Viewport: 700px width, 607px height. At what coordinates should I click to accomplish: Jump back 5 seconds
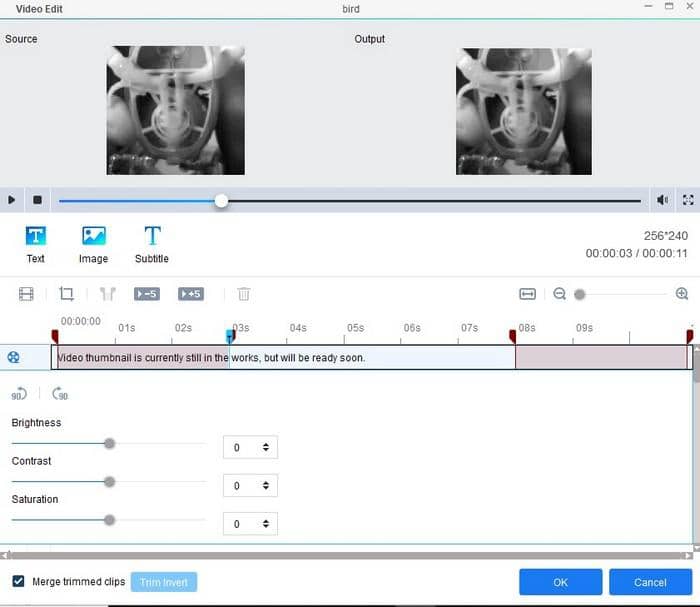click(147, 294)
